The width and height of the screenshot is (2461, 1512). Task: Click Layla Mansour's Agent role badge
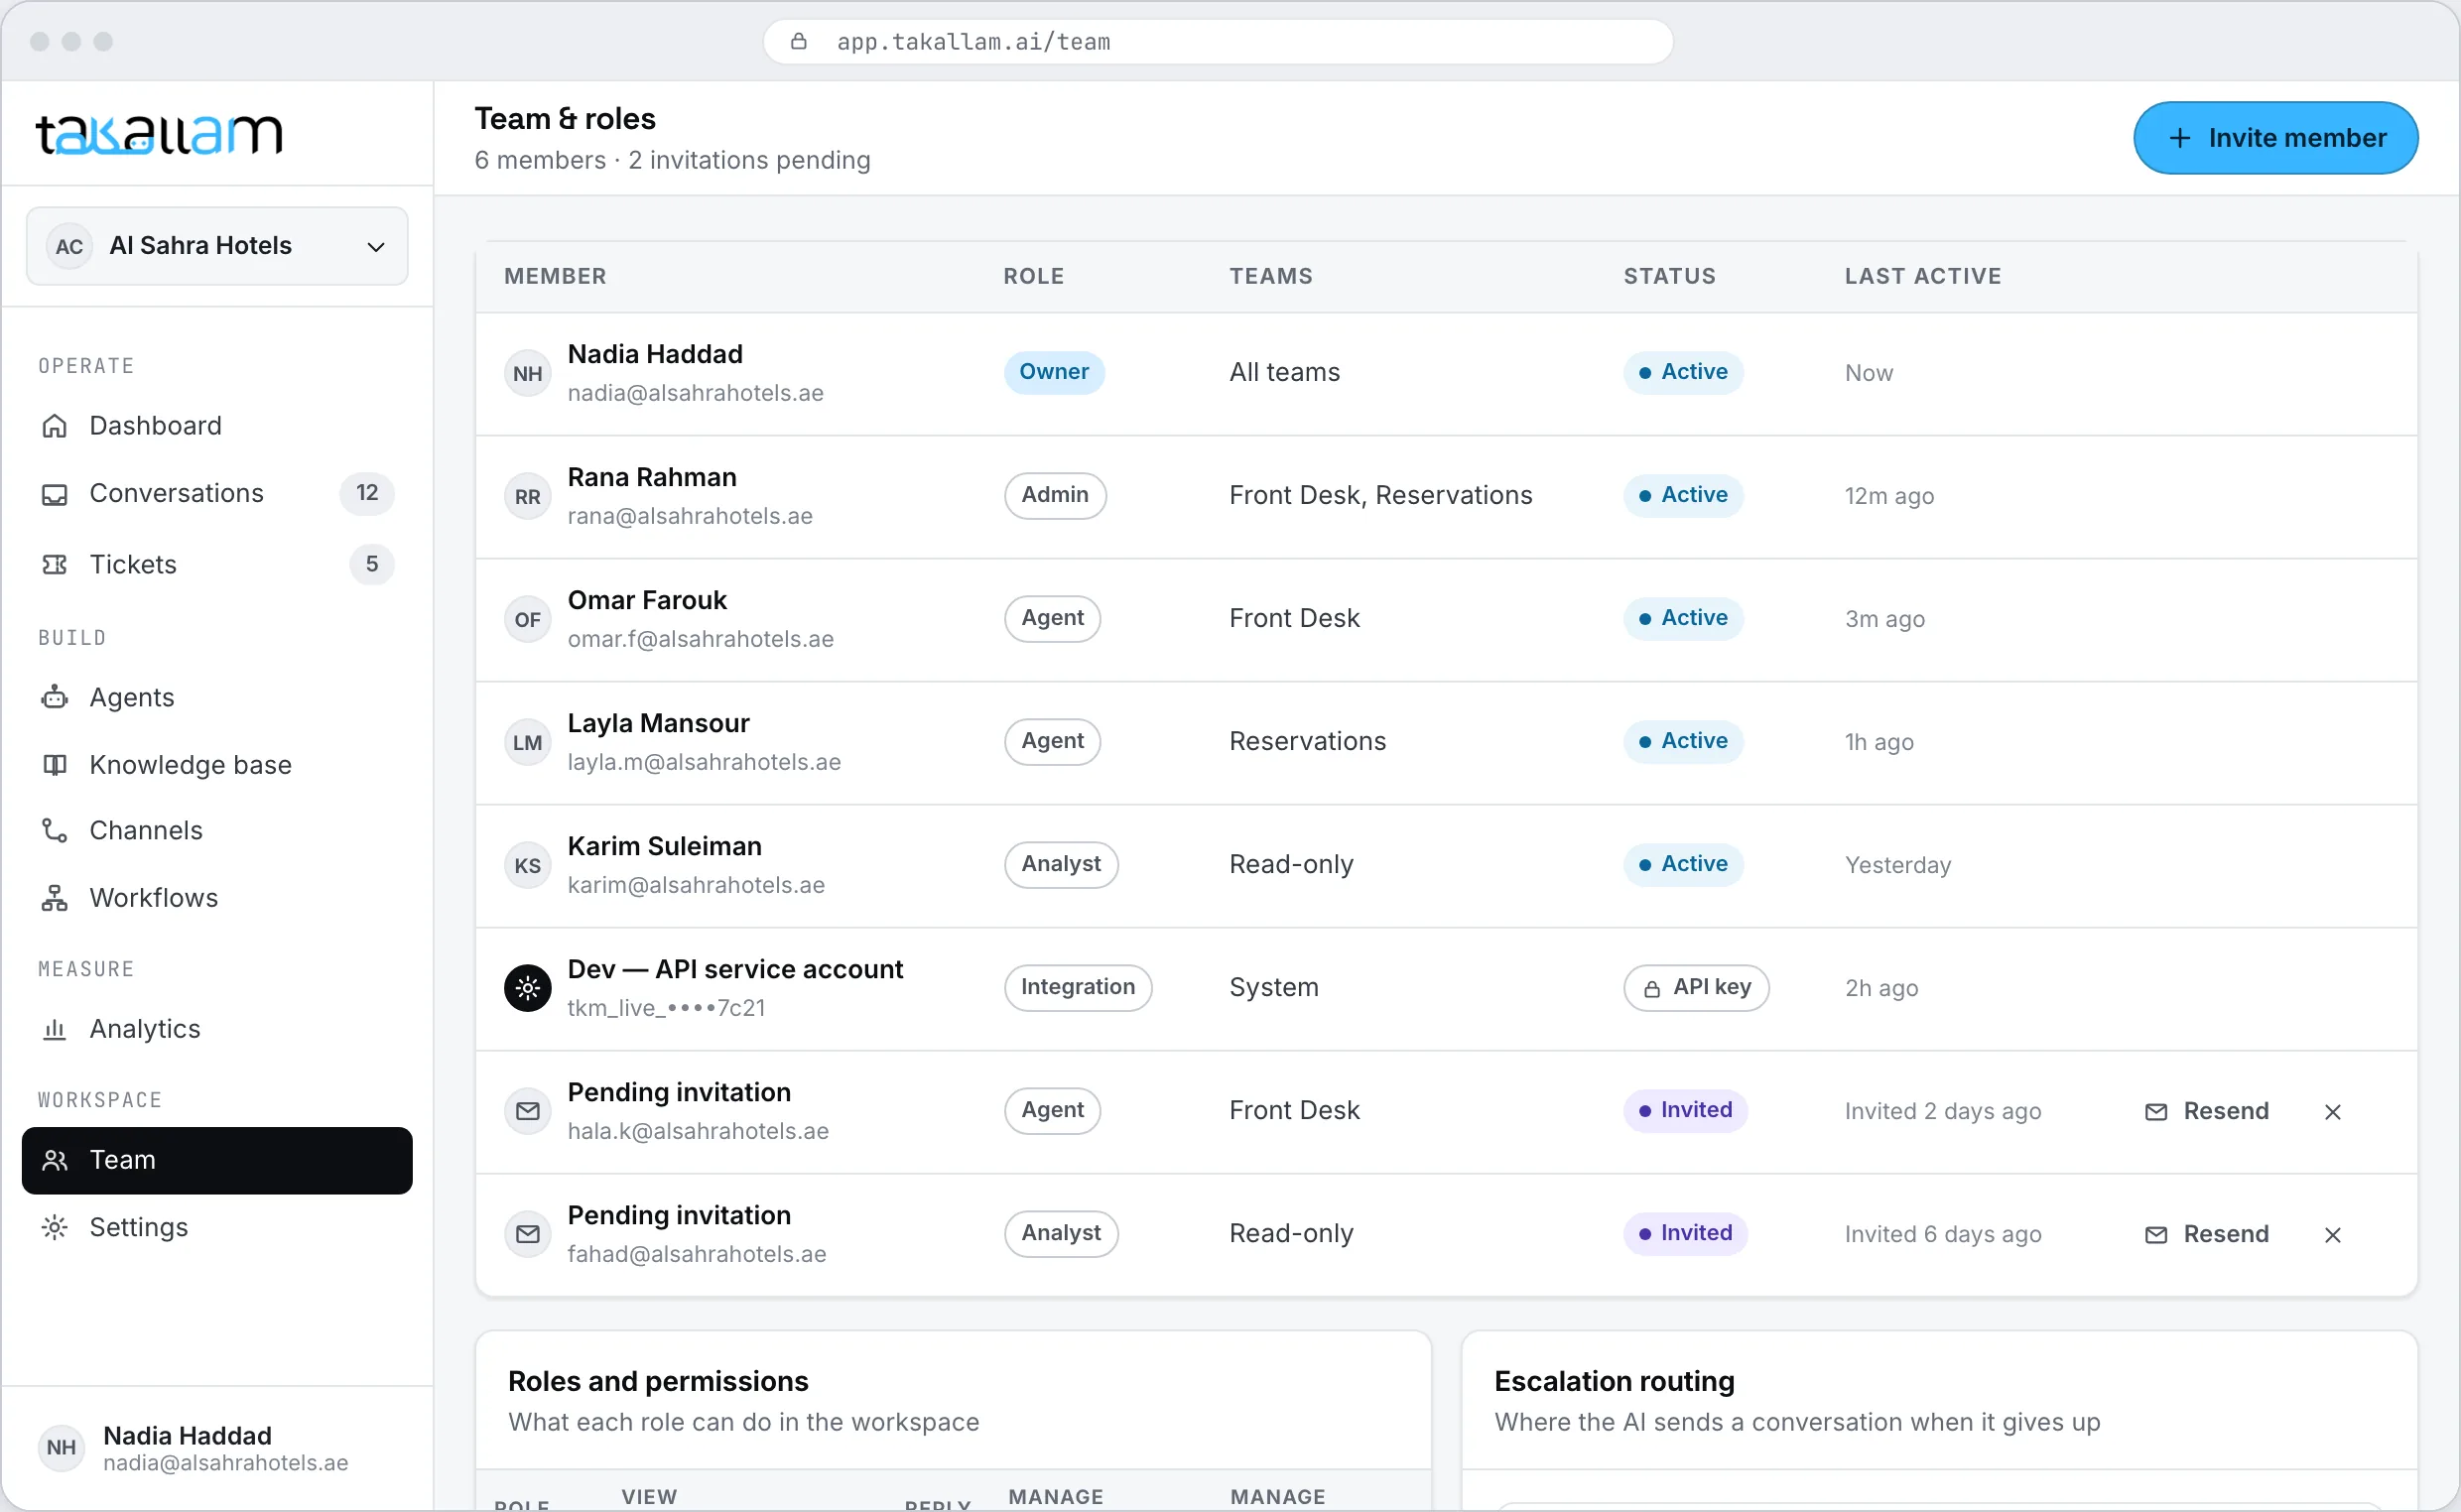(1052, 741)
